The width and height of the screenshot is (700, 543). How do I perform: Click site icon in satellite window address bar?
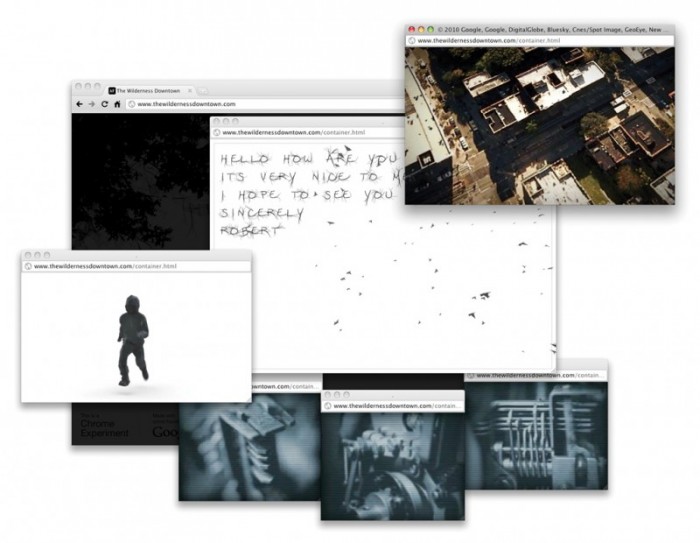click(412, 41)
